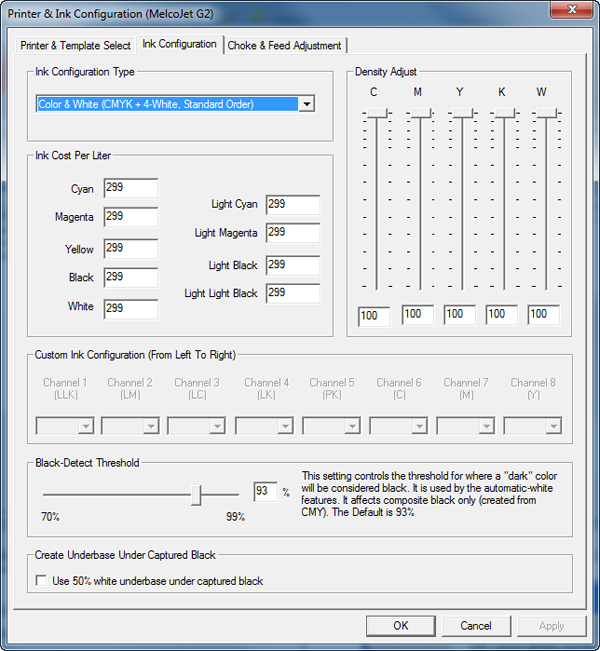This screenshot has width=600, height=651.
Task: Click the C density value box
Action: click(x=374, y=316)
